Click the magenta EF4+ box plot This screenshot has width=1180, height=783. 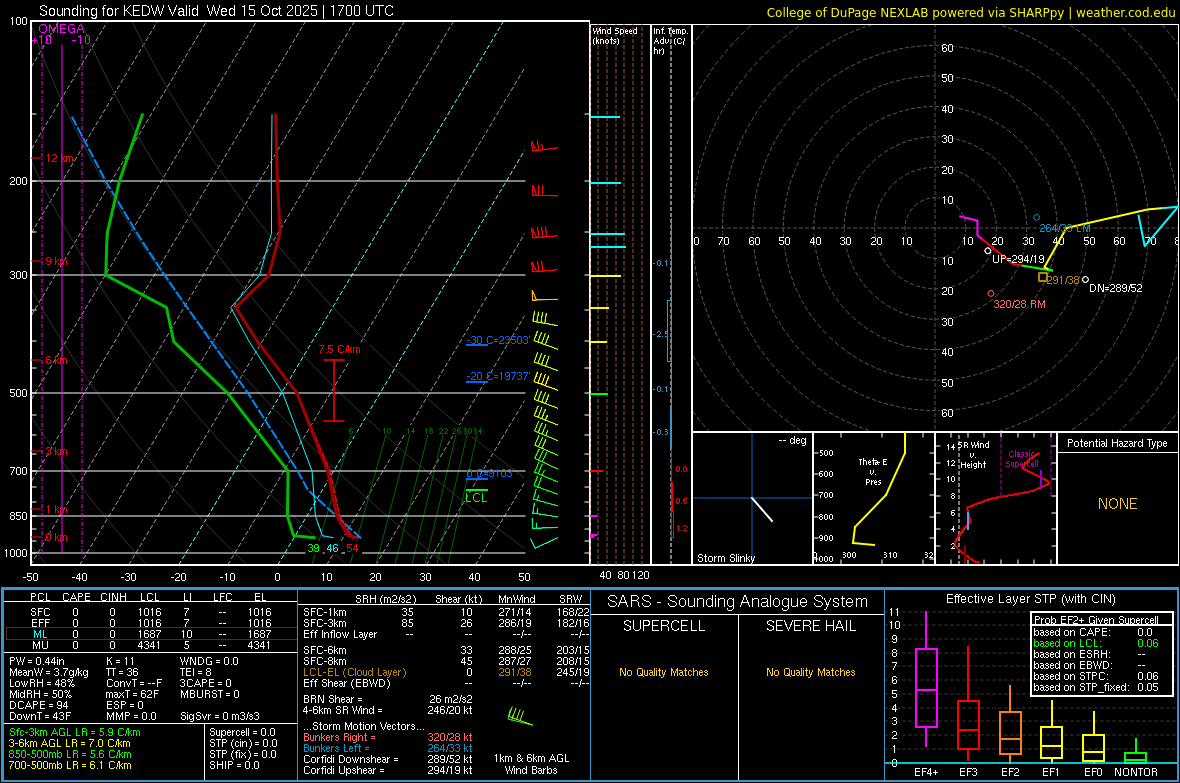click(x=926, y=680)
